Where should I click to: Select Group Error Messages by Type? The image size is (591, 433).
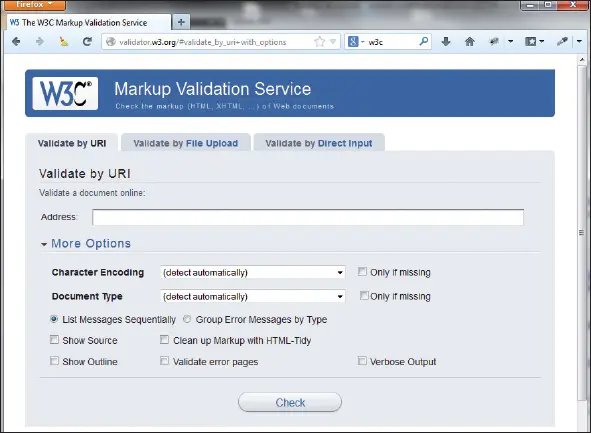[x=187, y=319]
